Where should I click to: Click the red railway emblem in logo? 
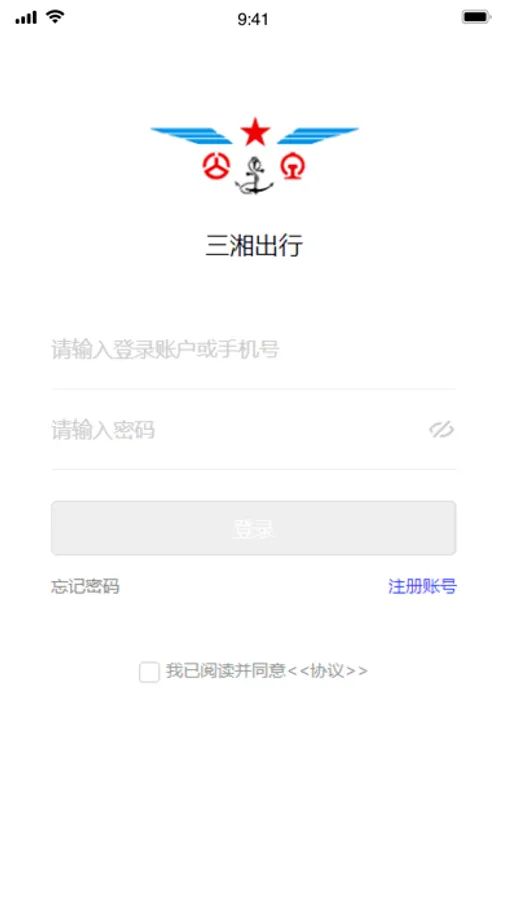tap(293, 166)
